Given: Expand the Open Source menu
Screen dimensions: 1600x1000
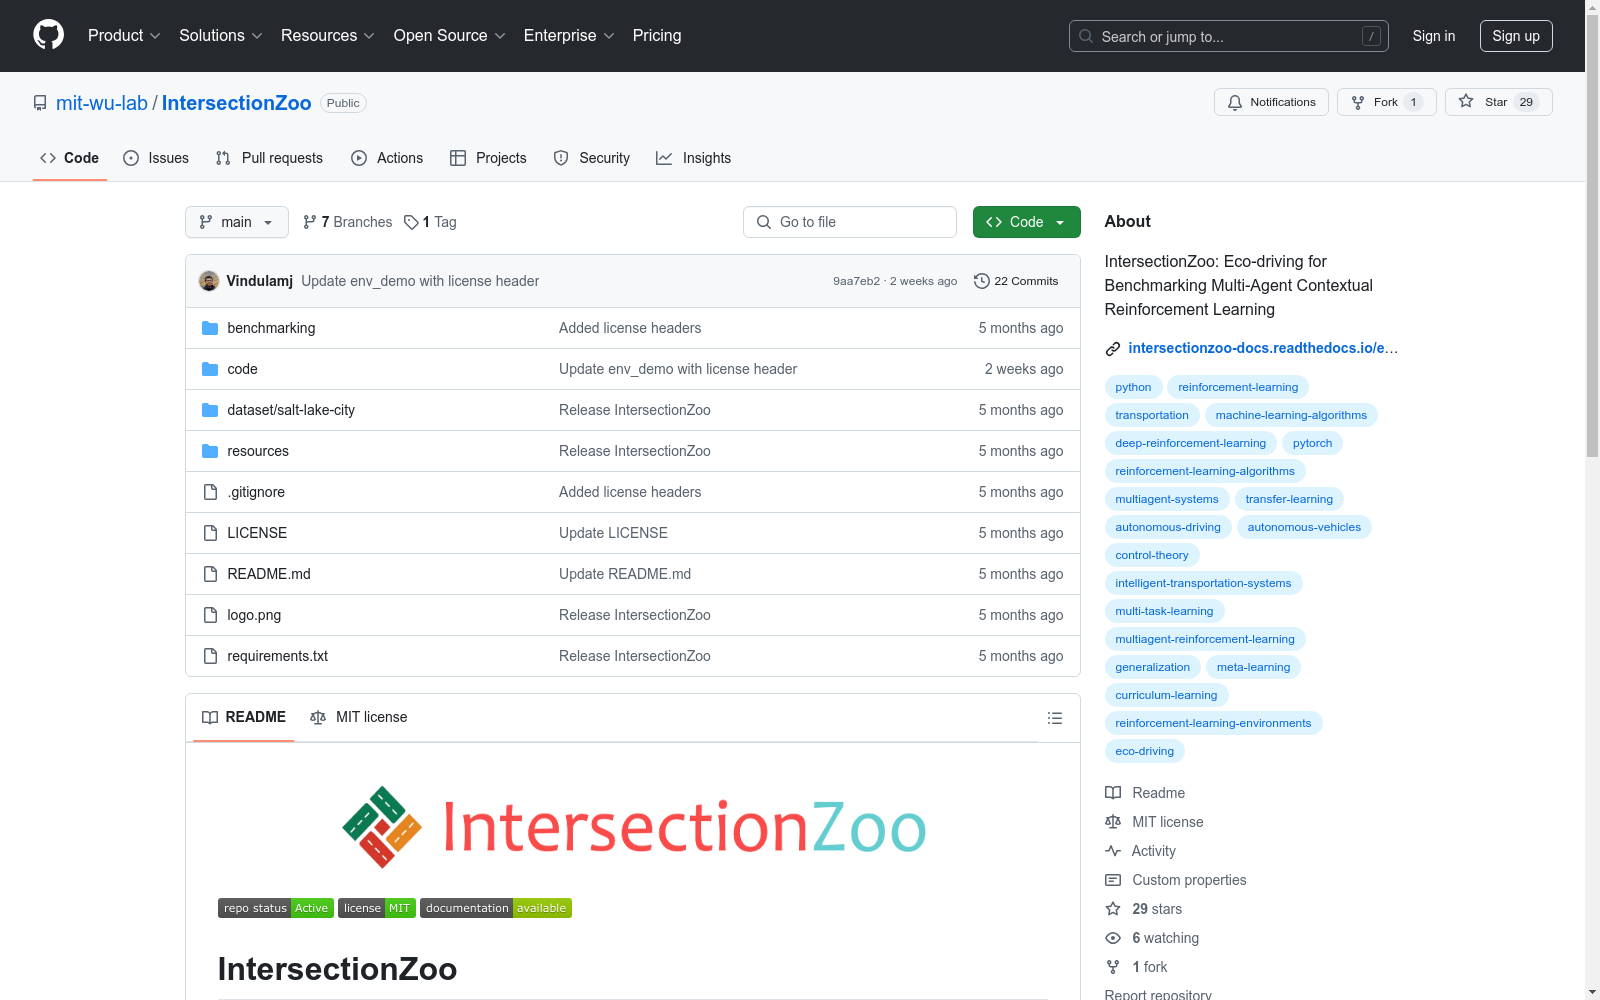Looking at the screenshot, I should point(450,36).
